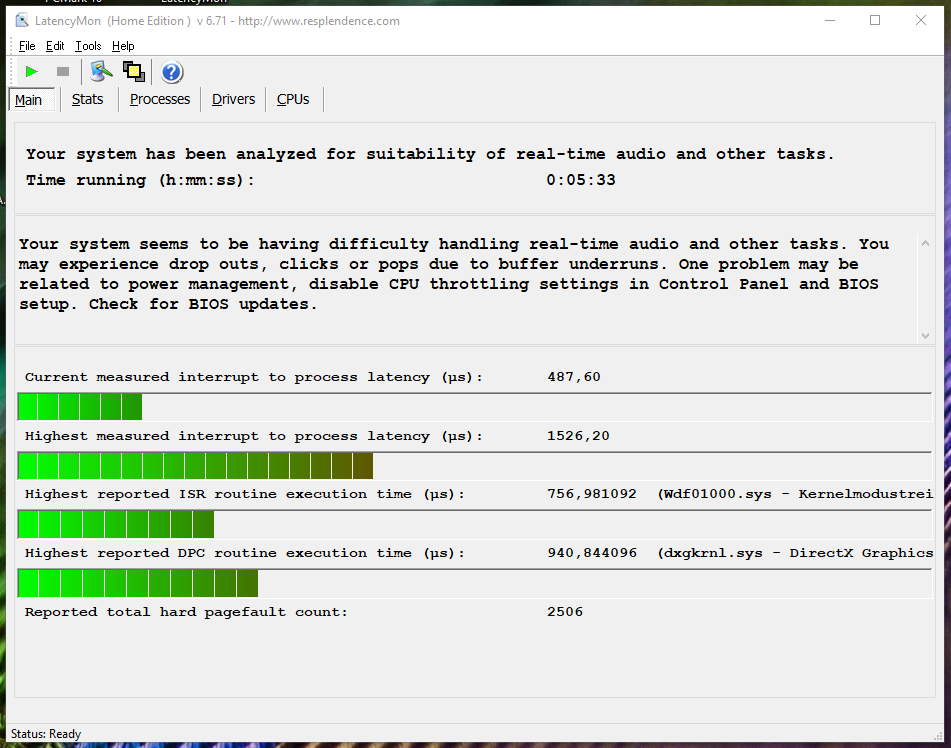Open the Help menu
The image size is (951, 748).
click(x=123, y=46)
